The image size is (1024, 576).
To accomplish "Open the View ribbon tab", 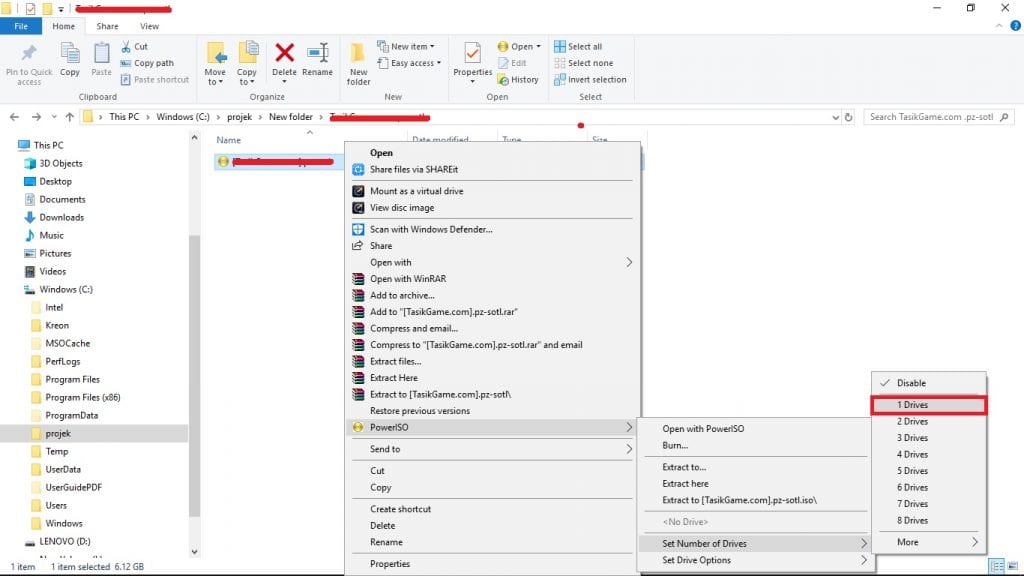I will coord(149,26).
